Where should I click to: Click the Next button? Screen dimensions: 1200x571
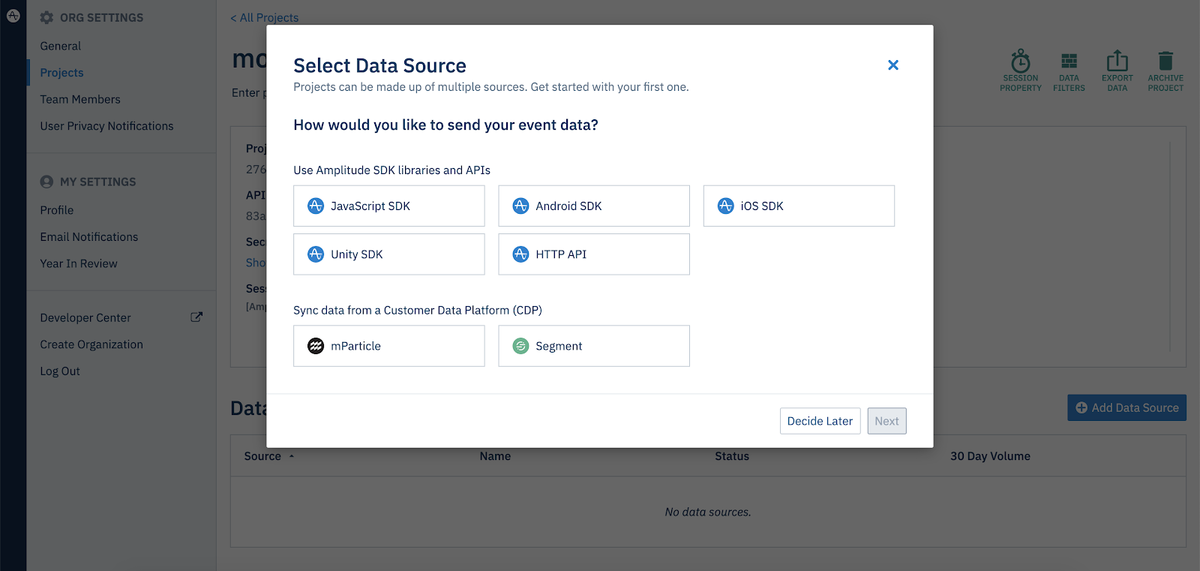(x=887, y=421)
